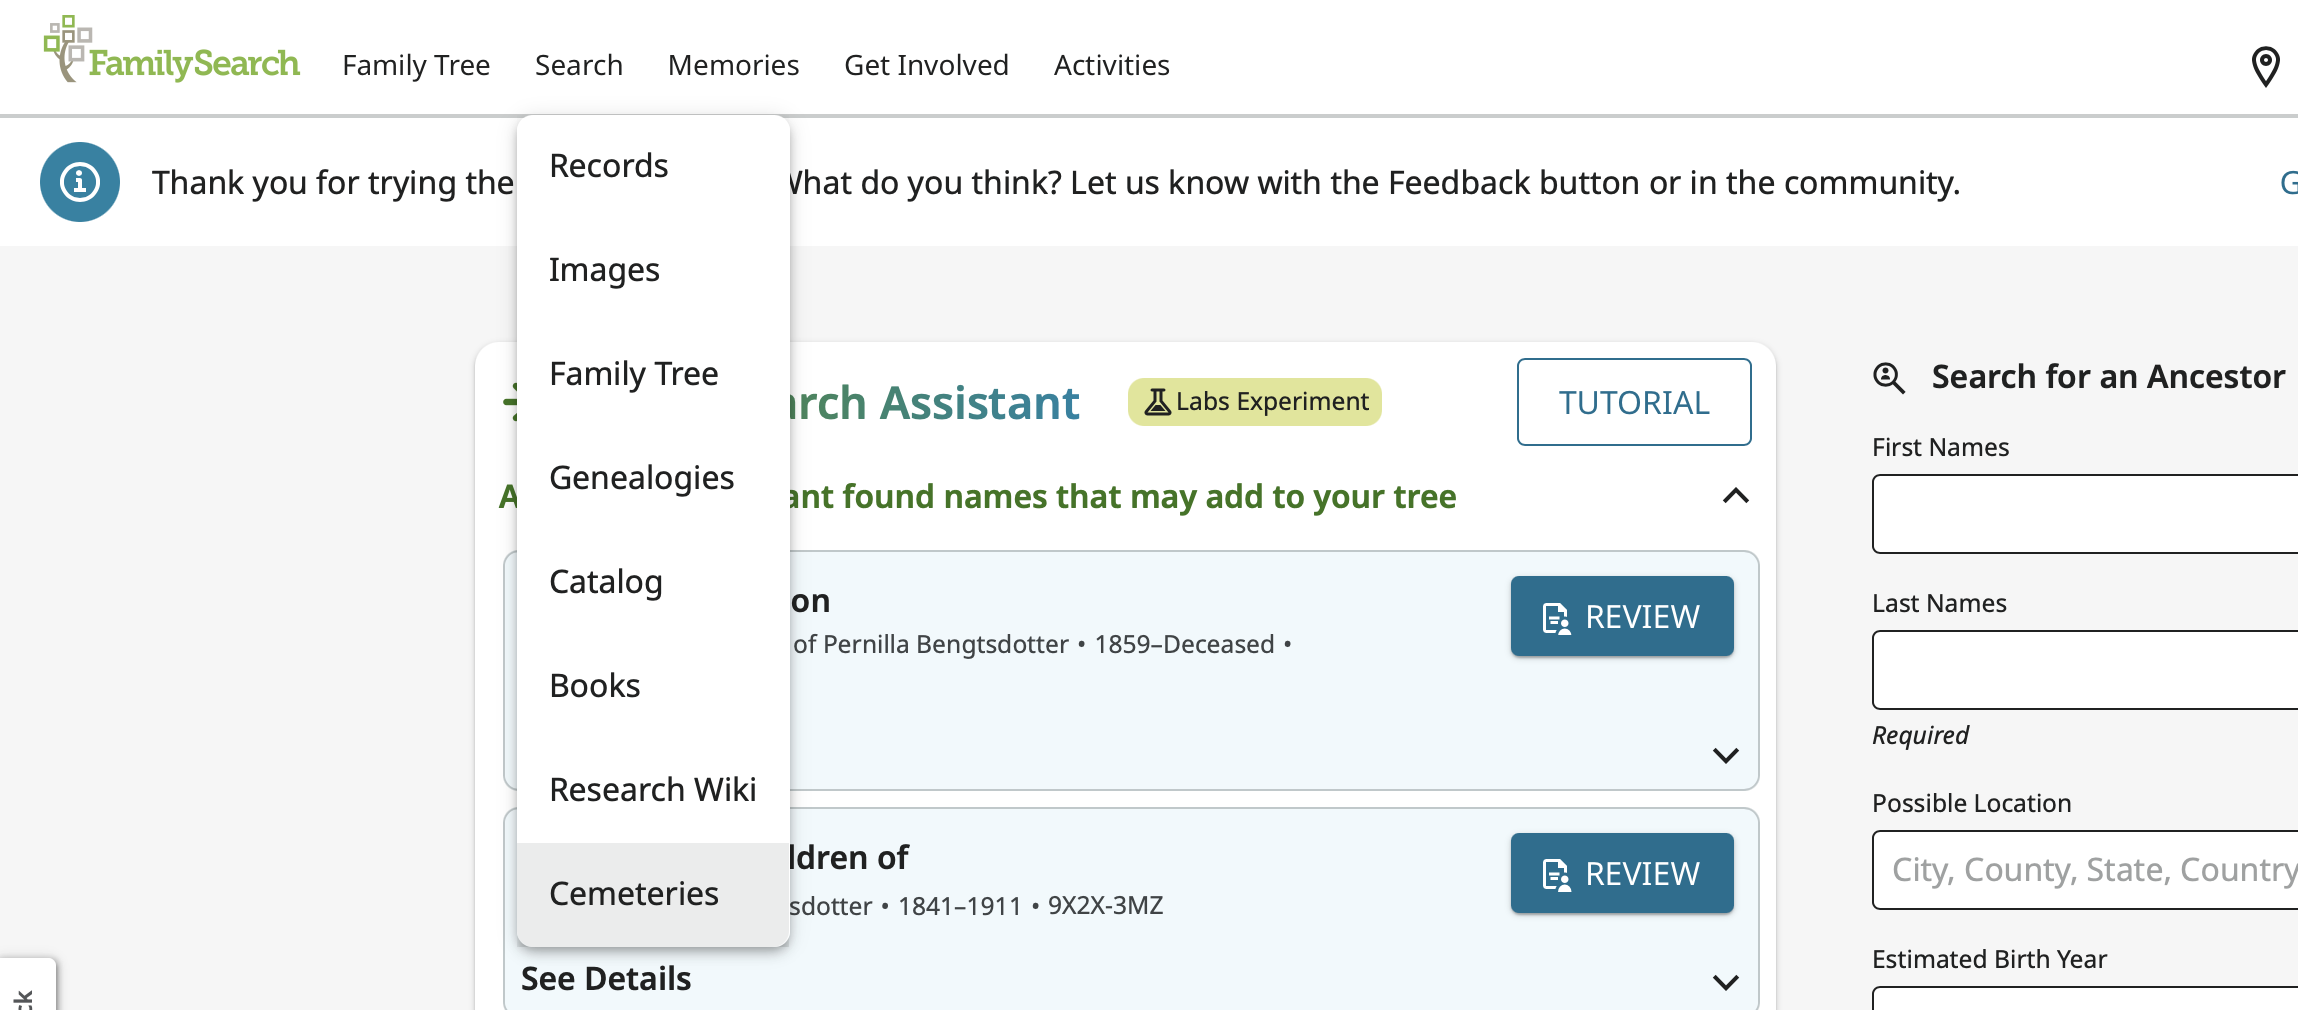Viewport: 2298px width, 1010px height.
Task: Collapse the found names section chevron
Action: point(1736,496)
